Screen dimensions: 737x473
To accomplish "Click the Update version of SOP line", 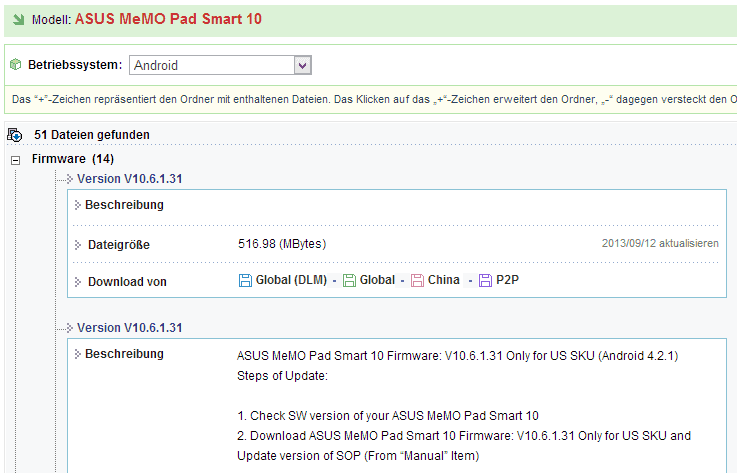I will click(x=358, y=456).
